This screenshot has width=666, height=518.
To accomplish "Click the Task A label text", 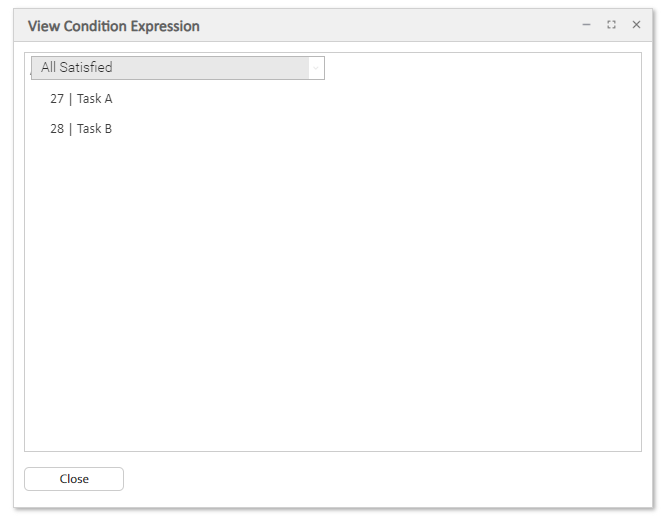I will coord(95,99).
